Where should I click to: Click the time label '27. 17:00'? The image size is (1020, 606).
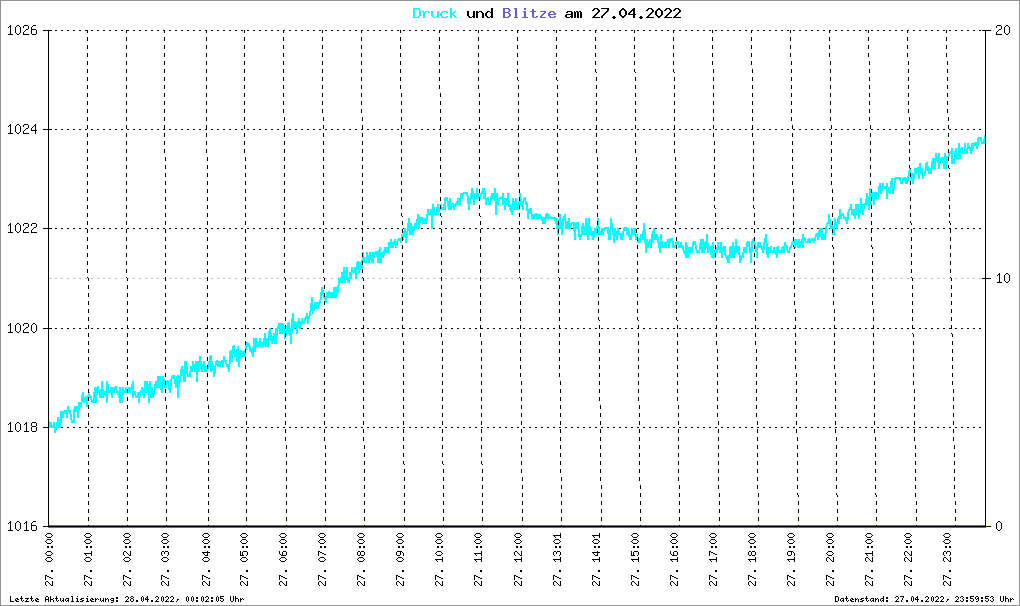pos(714,560)
